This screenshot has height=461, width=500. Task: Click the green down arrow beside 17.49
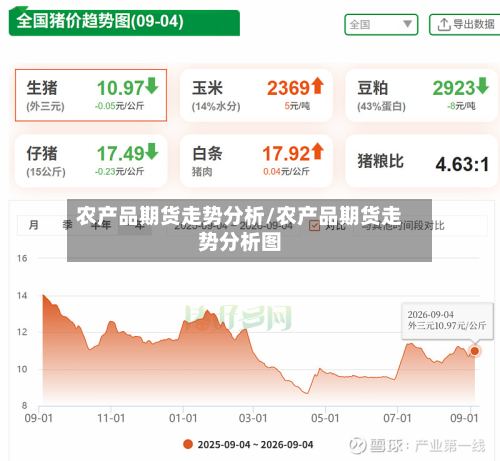click(152, 151)
